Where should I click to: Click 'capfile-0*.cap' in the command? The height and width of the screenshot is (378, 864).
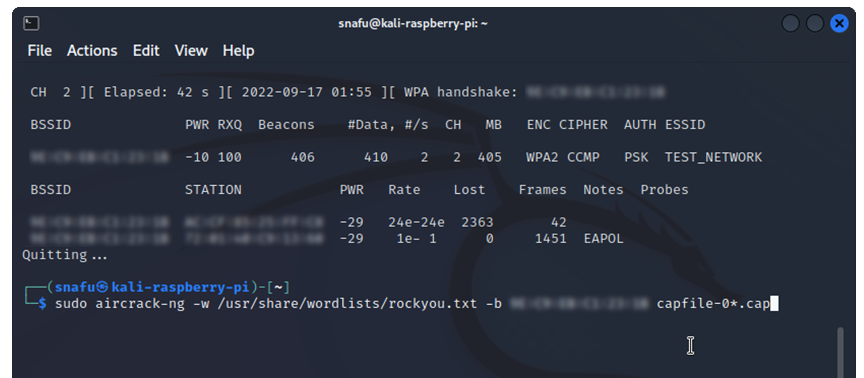[x=713, y=304]
